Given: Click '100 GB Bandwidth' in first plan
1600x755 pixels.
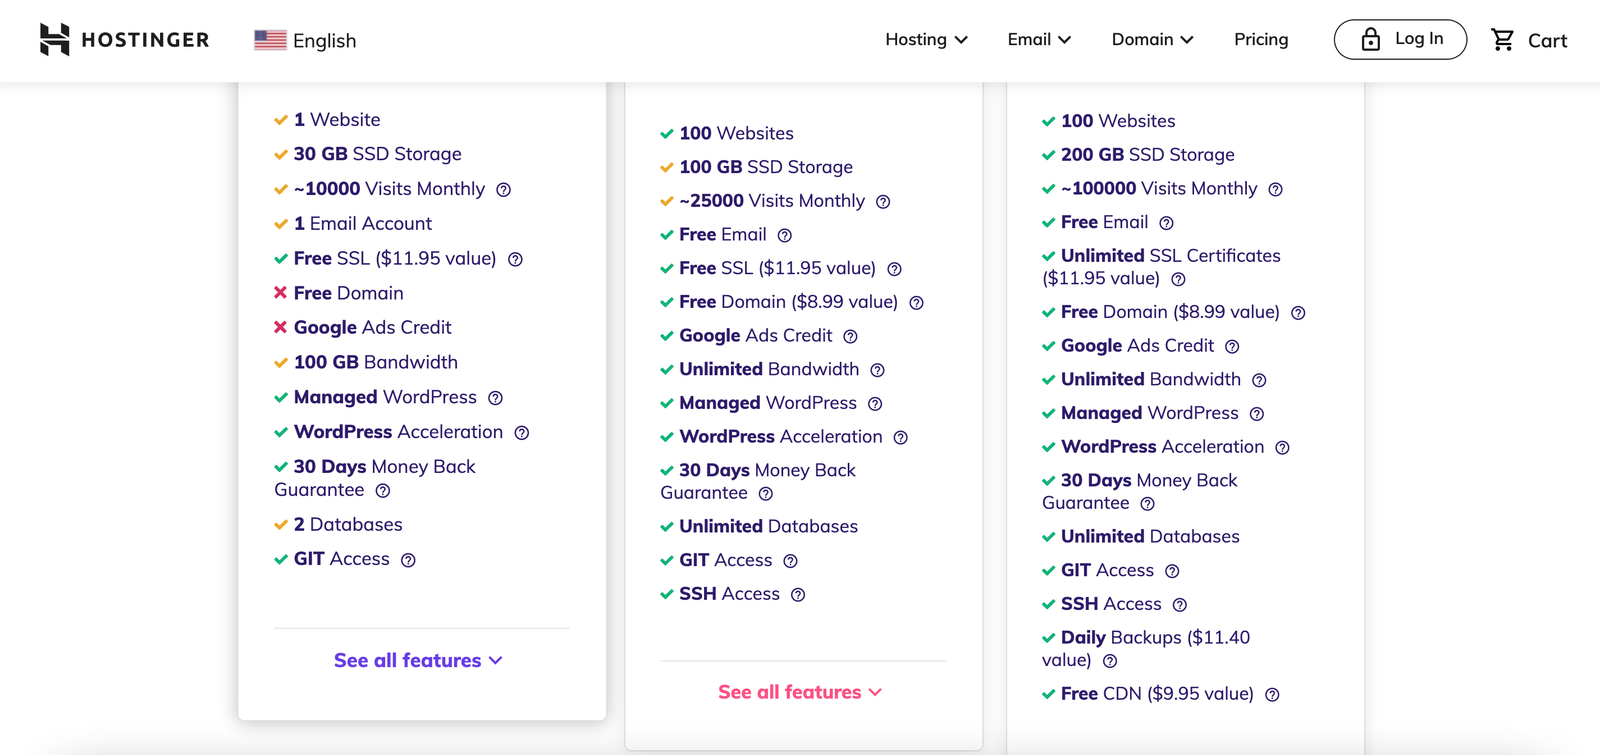Looking at the screenshot, I should pos(375,362).
